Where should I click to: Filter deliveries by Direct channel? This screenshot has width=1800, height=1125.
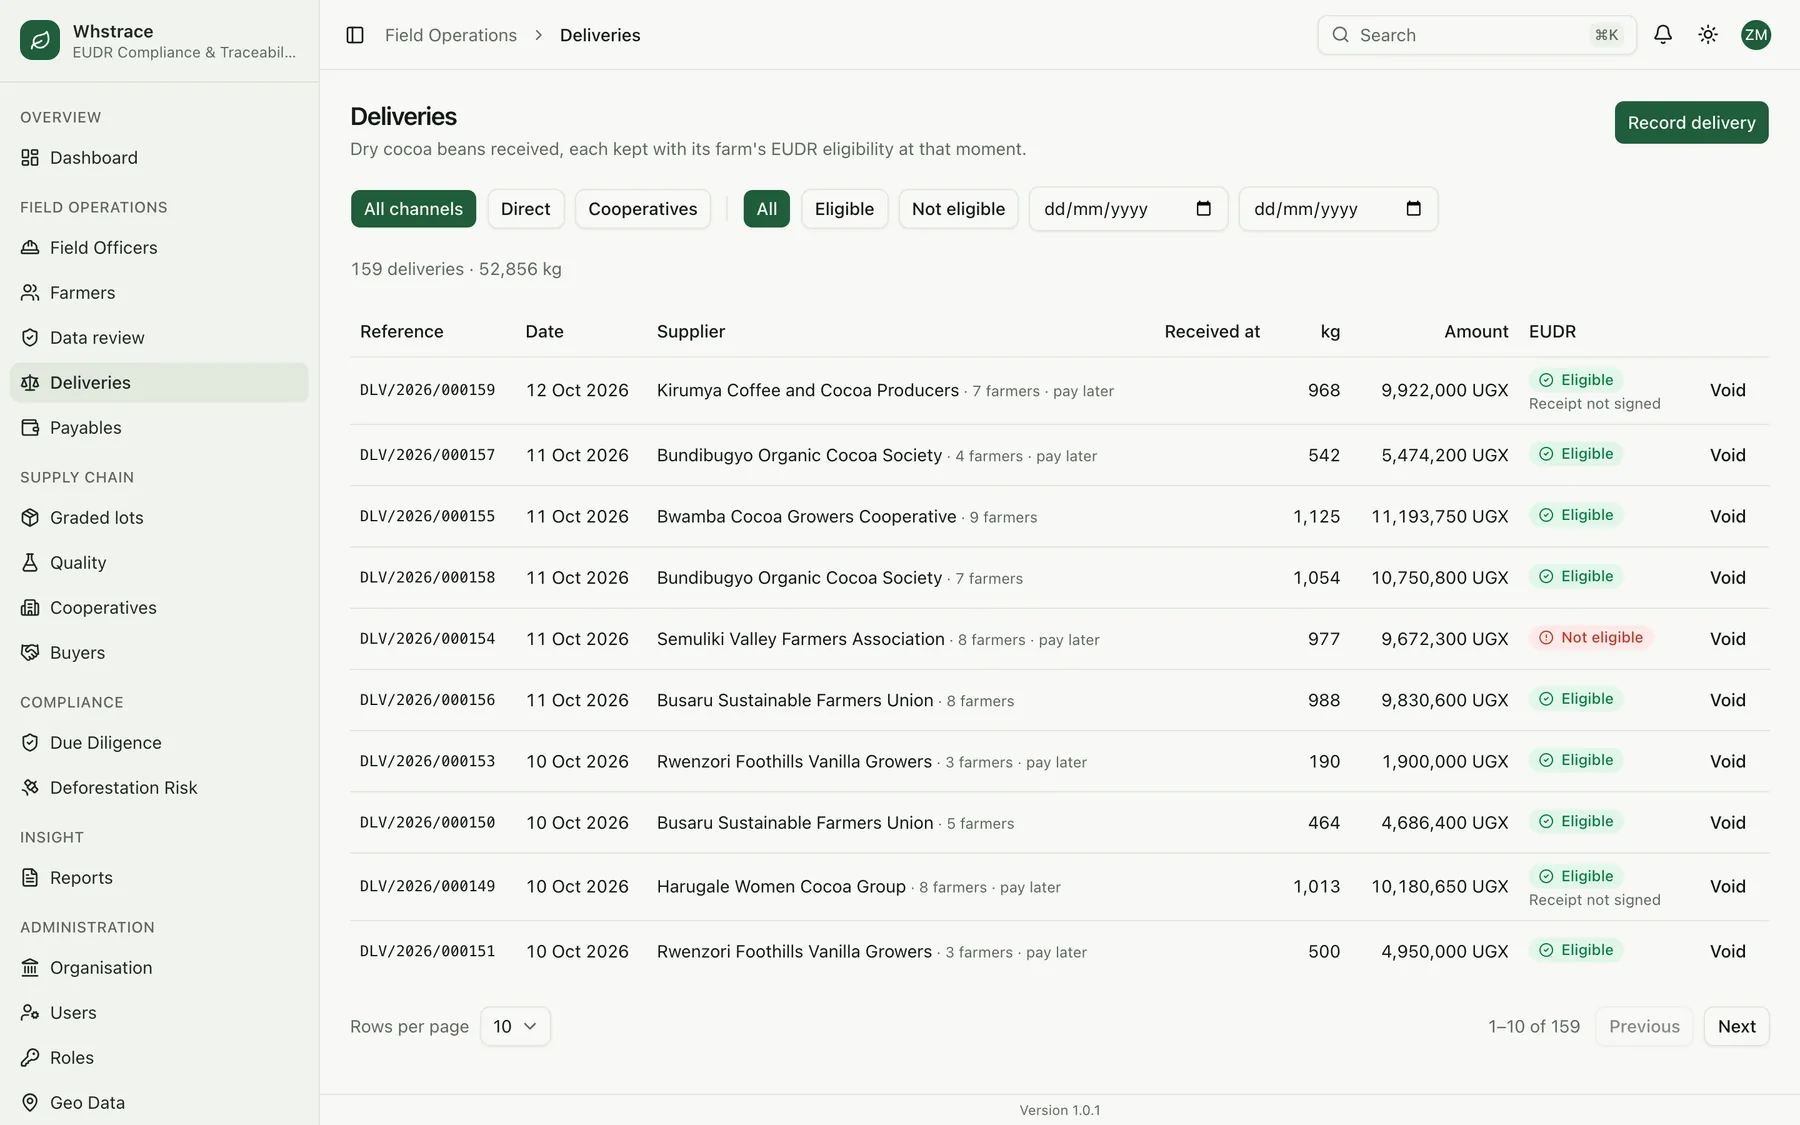pyautogui.click(x=526, y=209)
